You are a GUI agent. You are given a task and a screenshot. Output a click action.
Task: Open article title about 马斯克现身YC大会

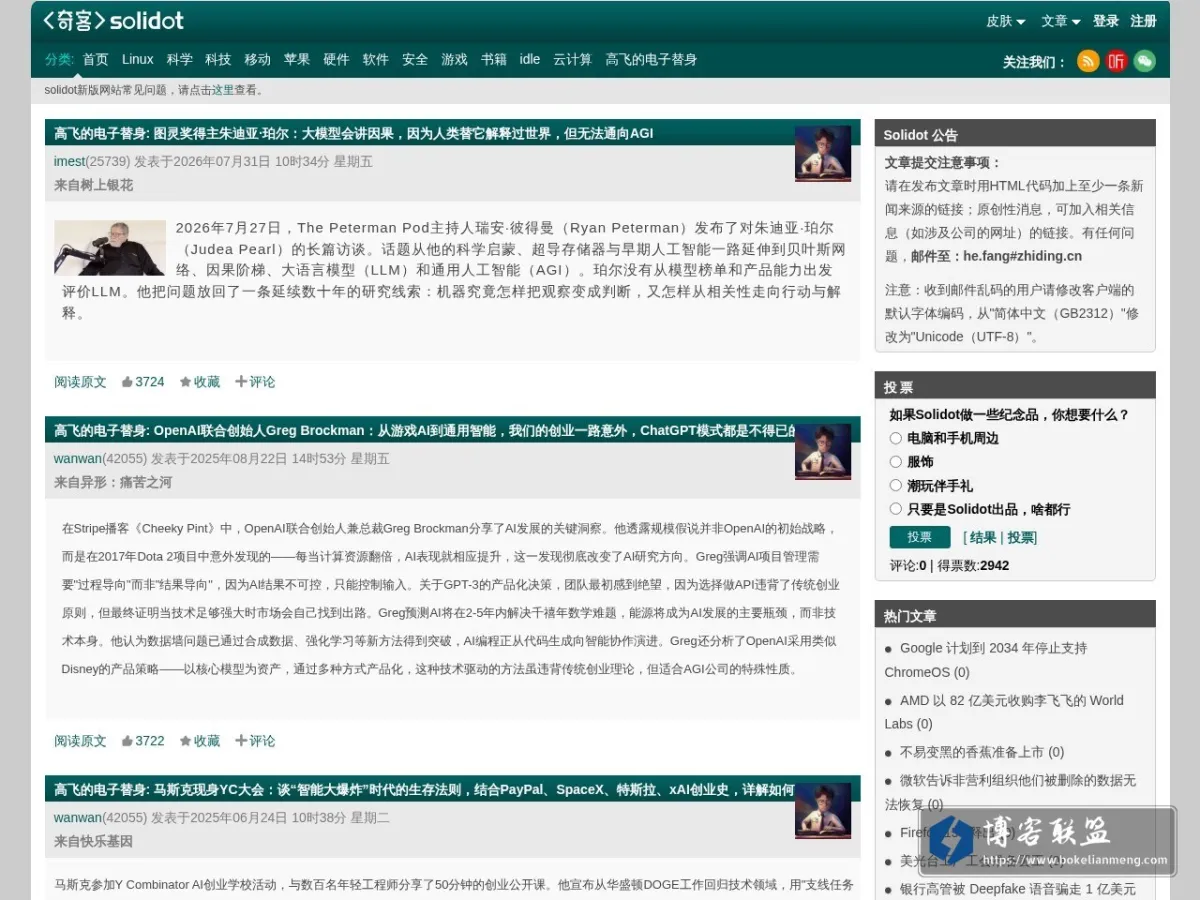(476, 790)
